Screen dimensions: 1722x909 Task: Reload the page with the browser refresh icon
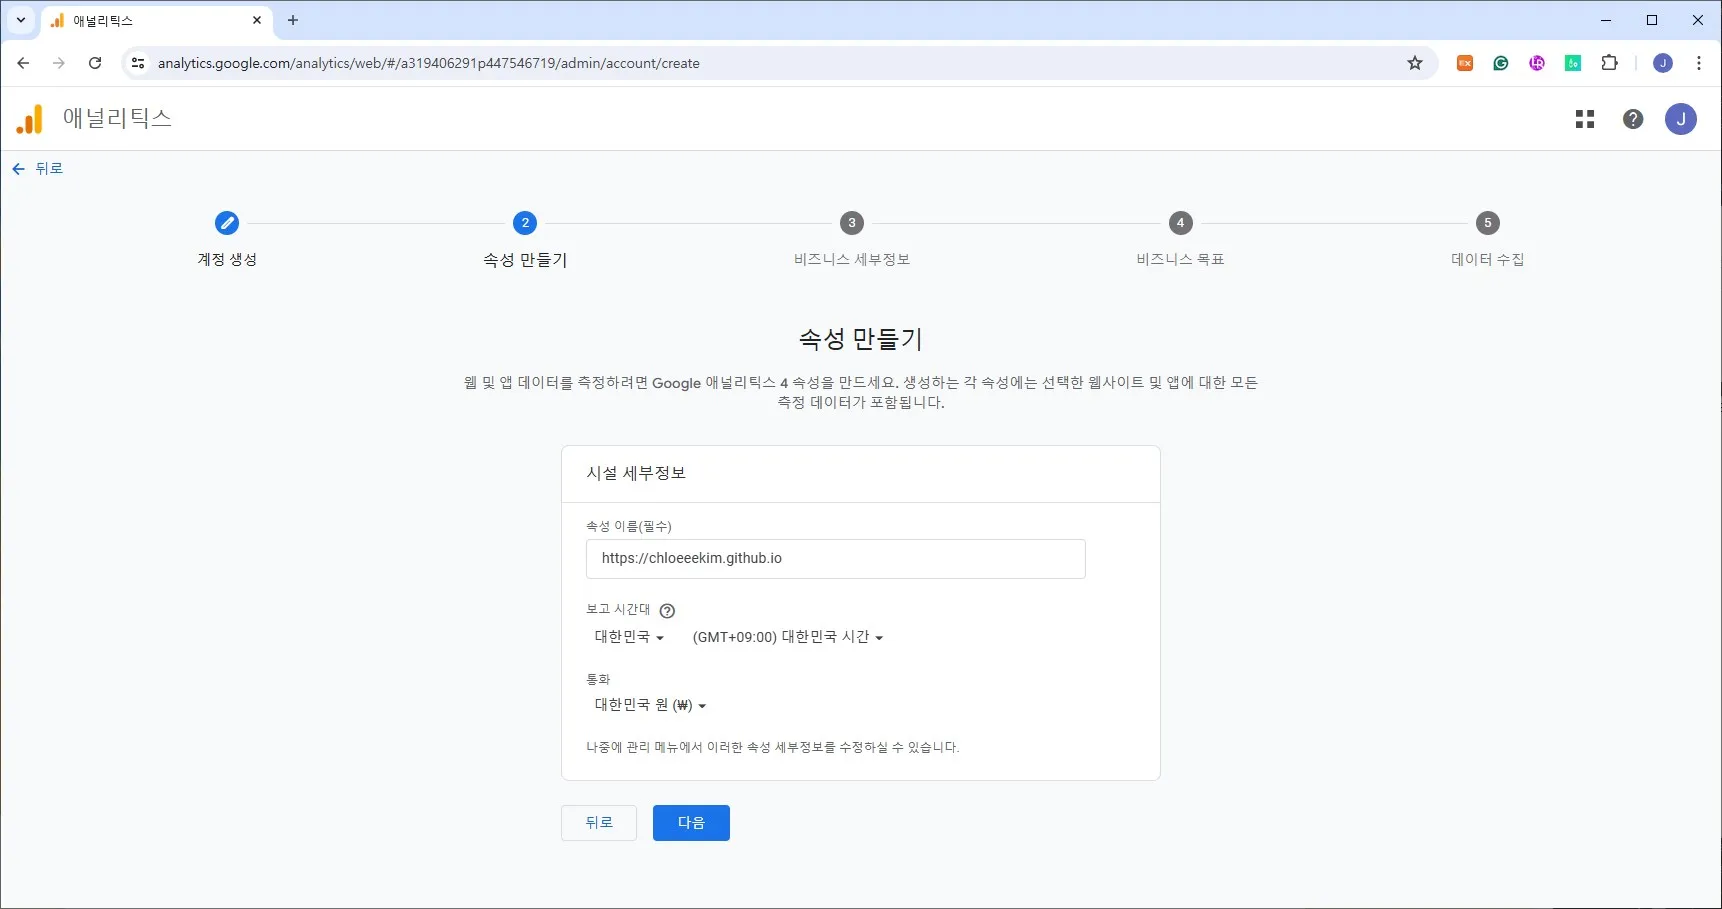click(95, 63)
